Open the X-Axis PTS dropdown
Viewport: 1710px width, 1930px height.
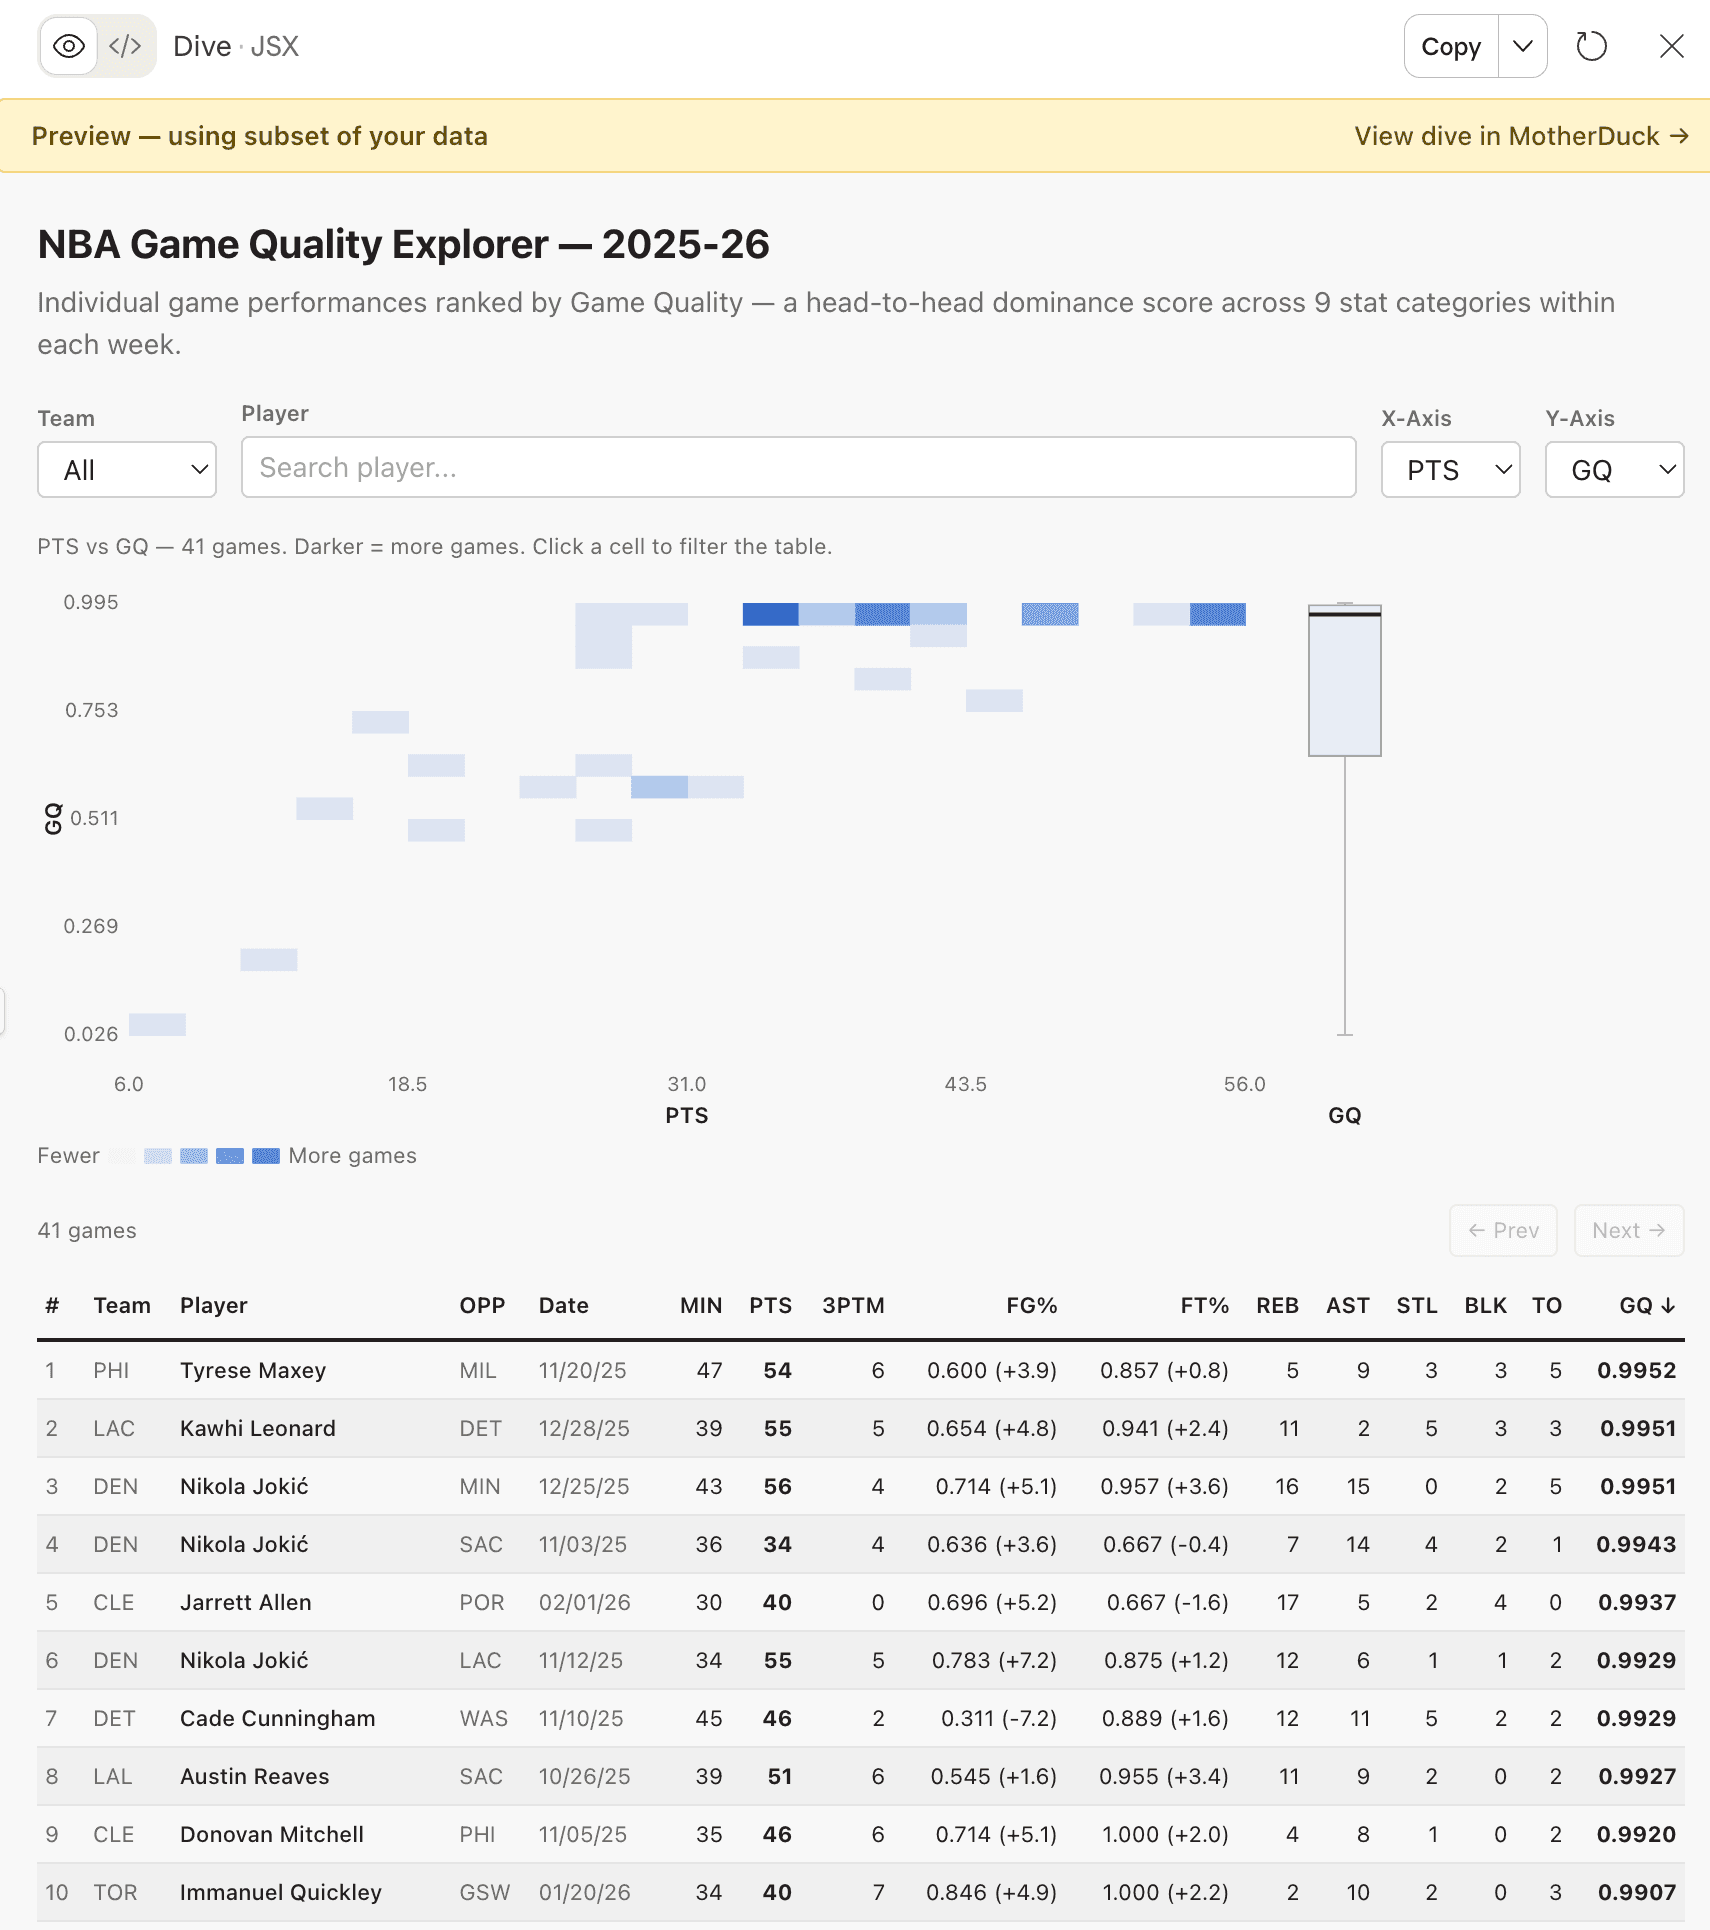[1450, 470]
